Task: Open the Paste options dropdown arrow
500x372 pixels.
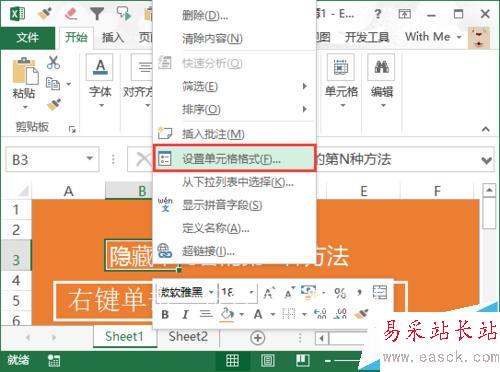Action: (x=25, y=107)
